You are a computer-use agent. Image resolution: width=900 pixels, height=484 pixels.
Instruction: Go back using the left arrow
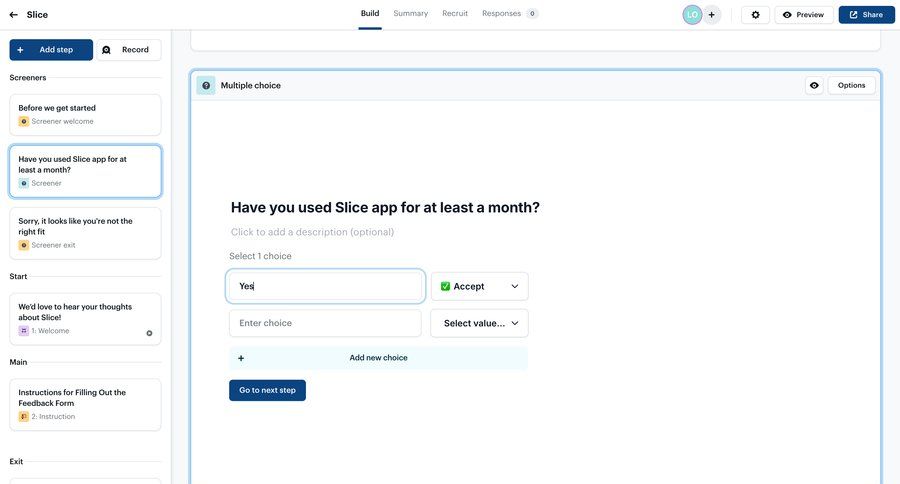[x=14, y=15]
